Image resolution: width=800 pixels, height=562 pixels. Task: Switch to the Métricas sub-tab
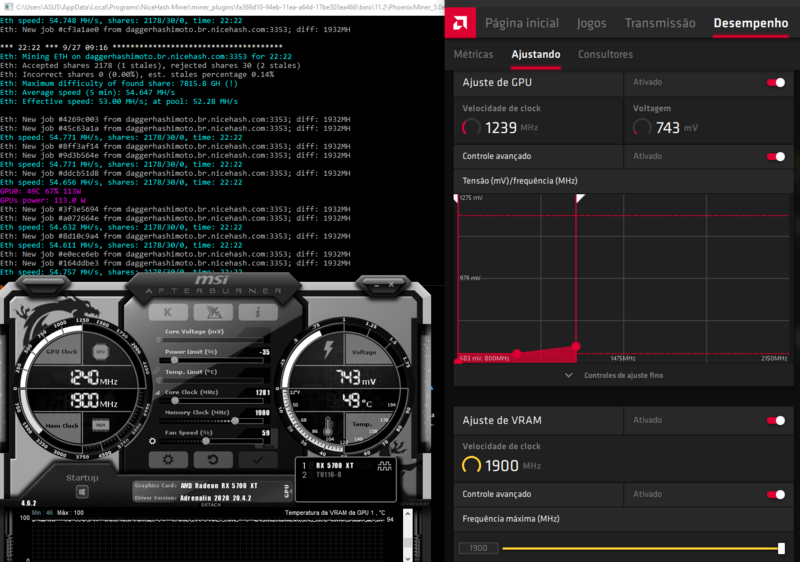coord(473,54)
